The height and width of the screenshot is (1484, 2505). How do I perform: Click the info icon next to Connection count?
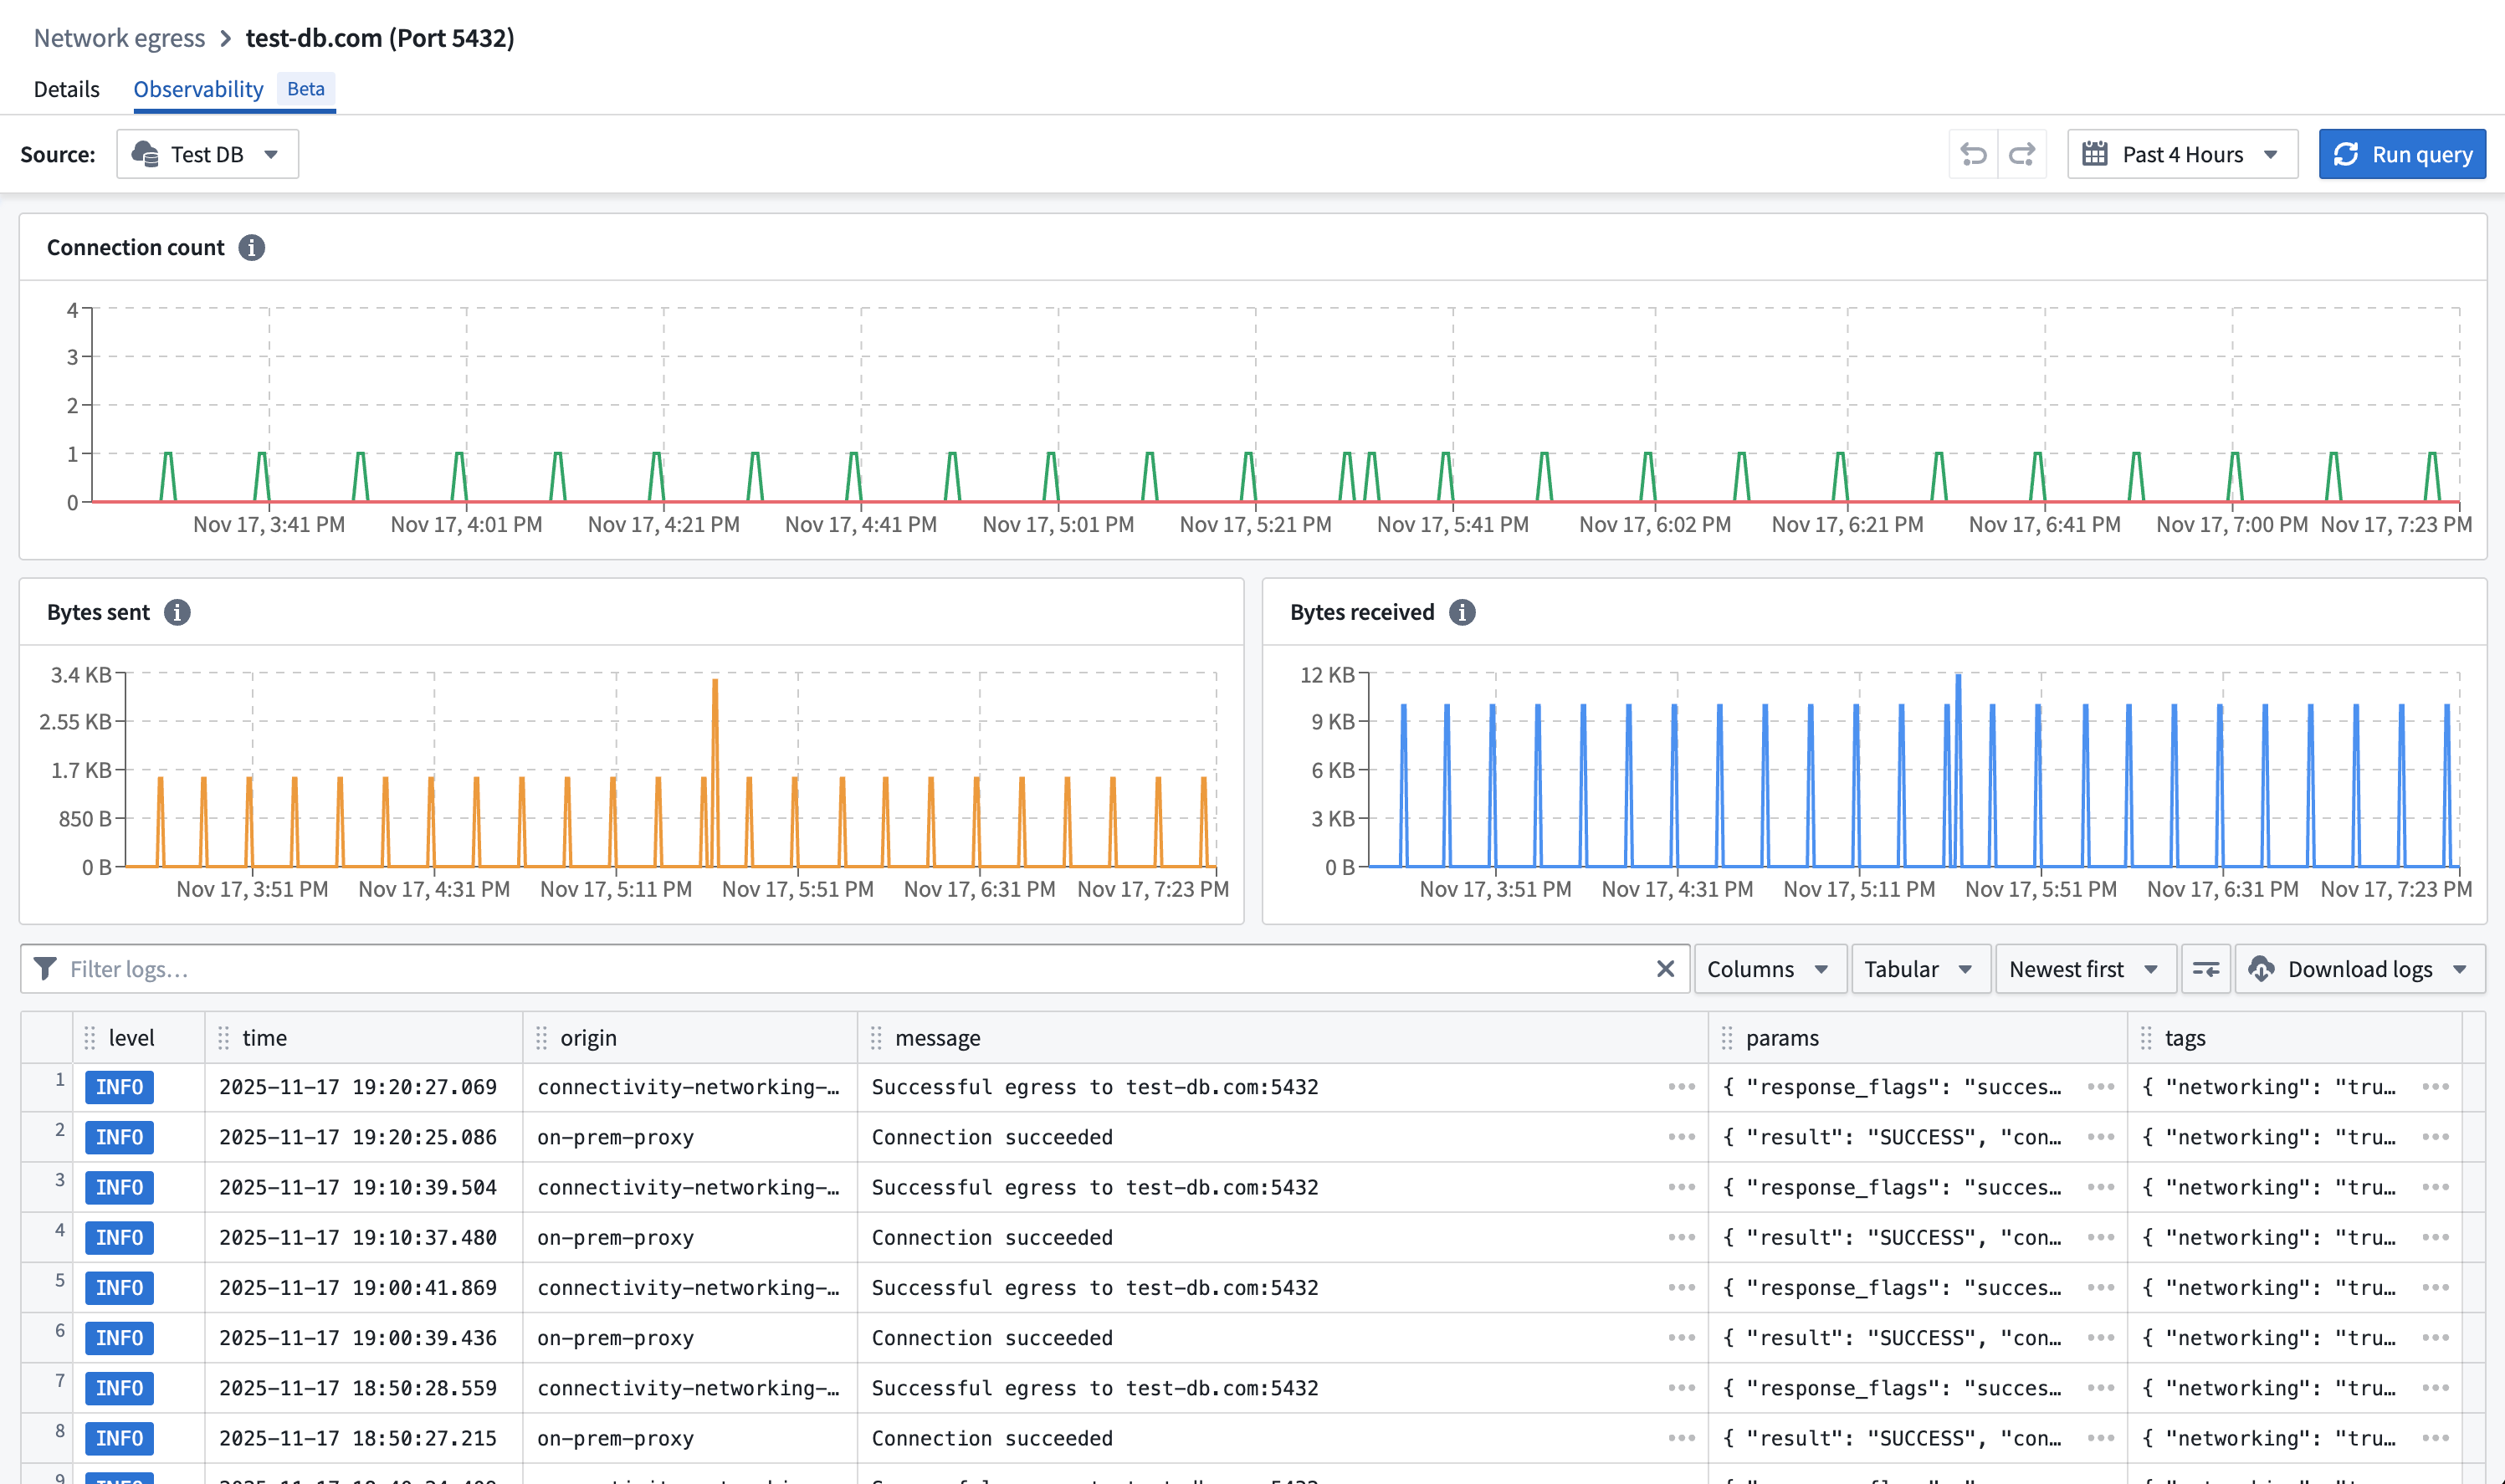click(253, 247)
